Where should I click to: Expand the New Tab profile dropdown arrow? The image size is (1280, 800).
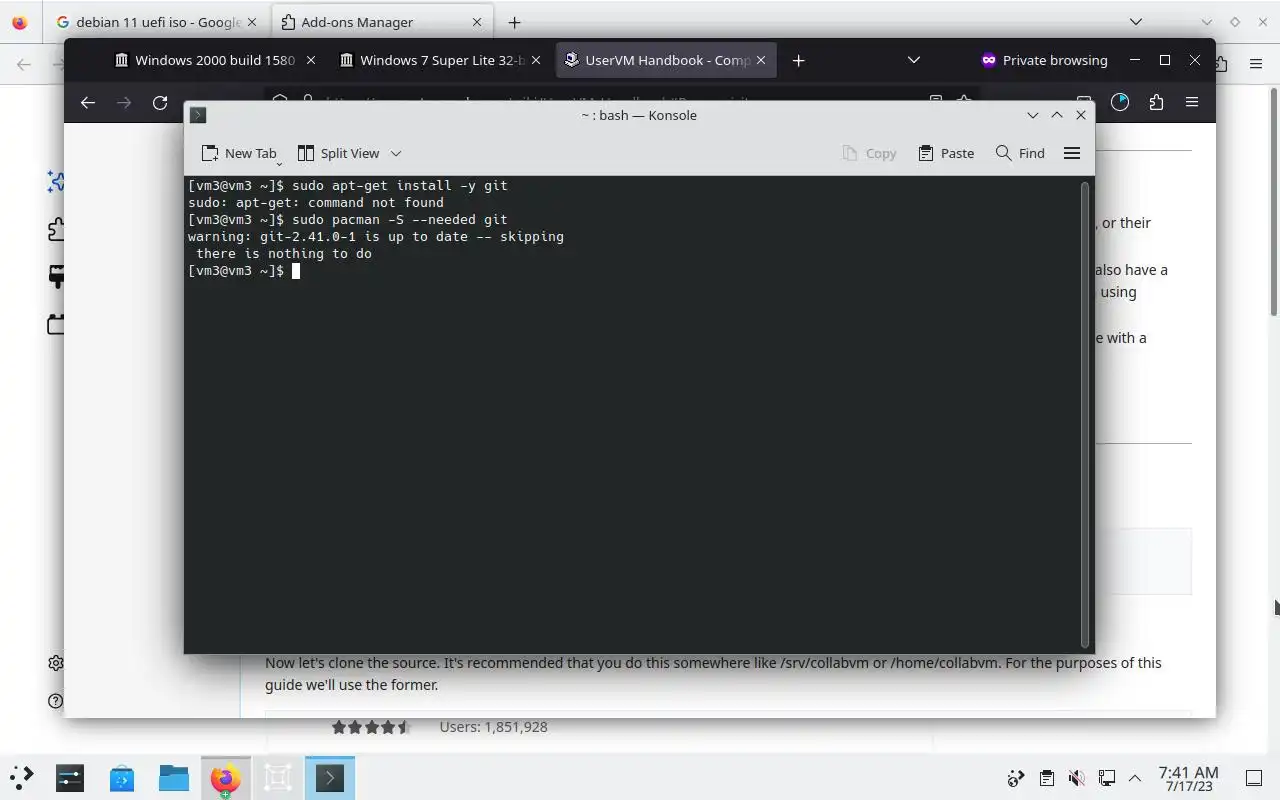click(x=279, y=162)
